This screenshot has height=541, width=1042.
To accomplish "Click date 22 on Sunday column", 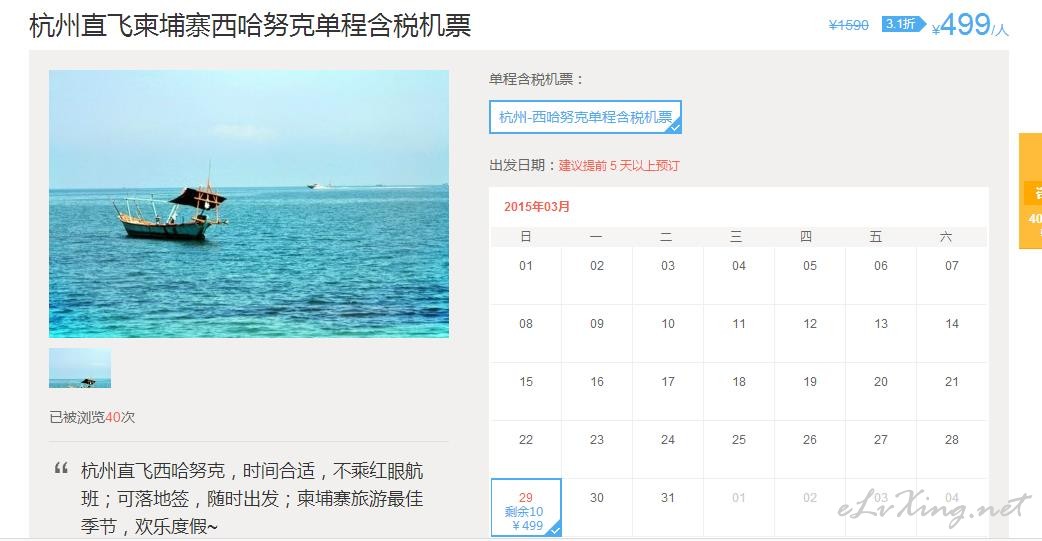I will point(526,449).
